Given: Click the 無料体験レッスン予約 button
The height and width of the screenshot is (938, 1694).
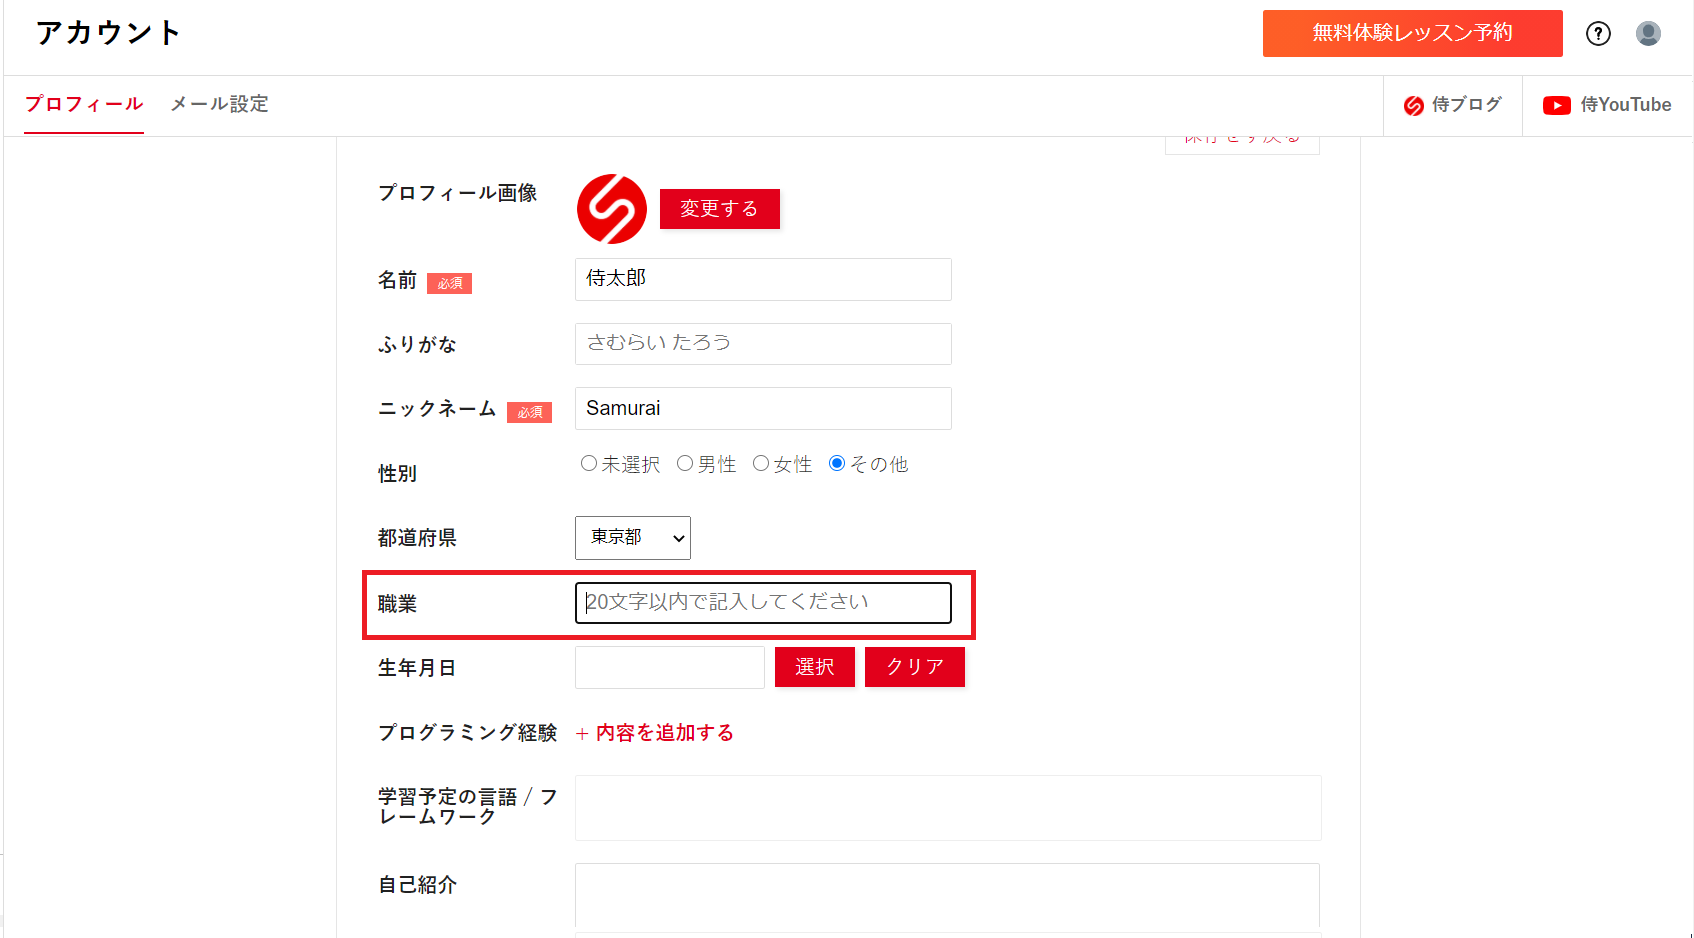Looking at the screenshot, I should pos(1412,33).
